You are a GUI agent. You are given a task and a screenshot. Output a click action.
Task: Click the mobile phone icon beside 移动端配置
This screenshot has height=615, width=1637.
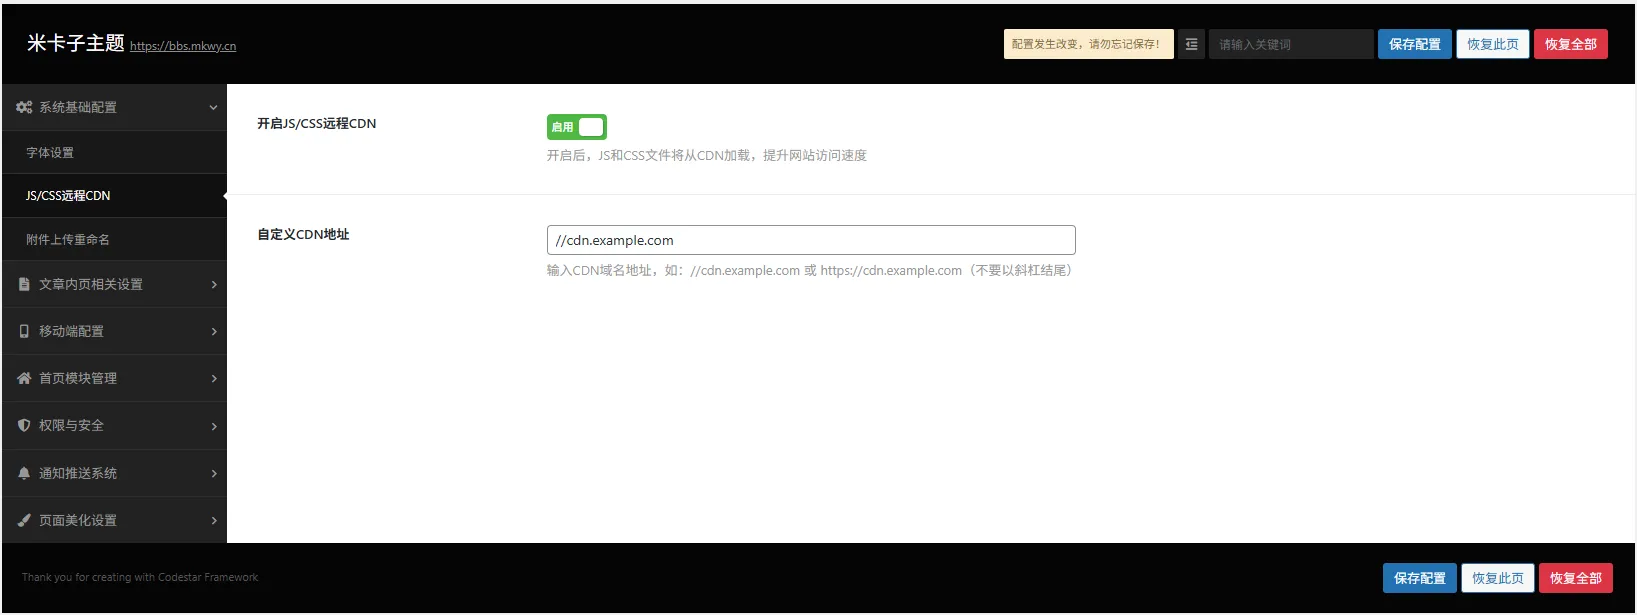pos(24,331)
